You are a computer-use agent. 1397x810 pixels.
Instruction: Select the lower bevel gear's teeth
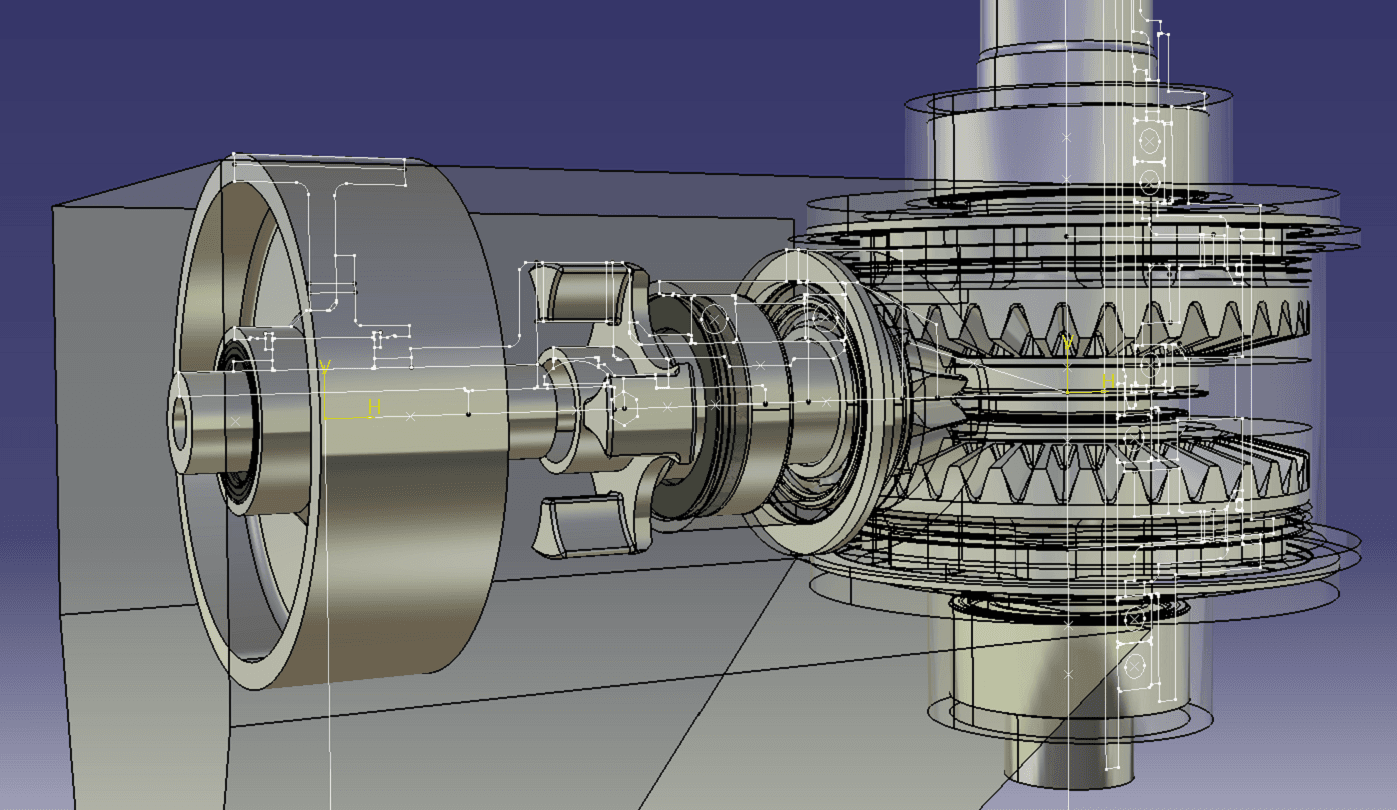pos(1100,472)
